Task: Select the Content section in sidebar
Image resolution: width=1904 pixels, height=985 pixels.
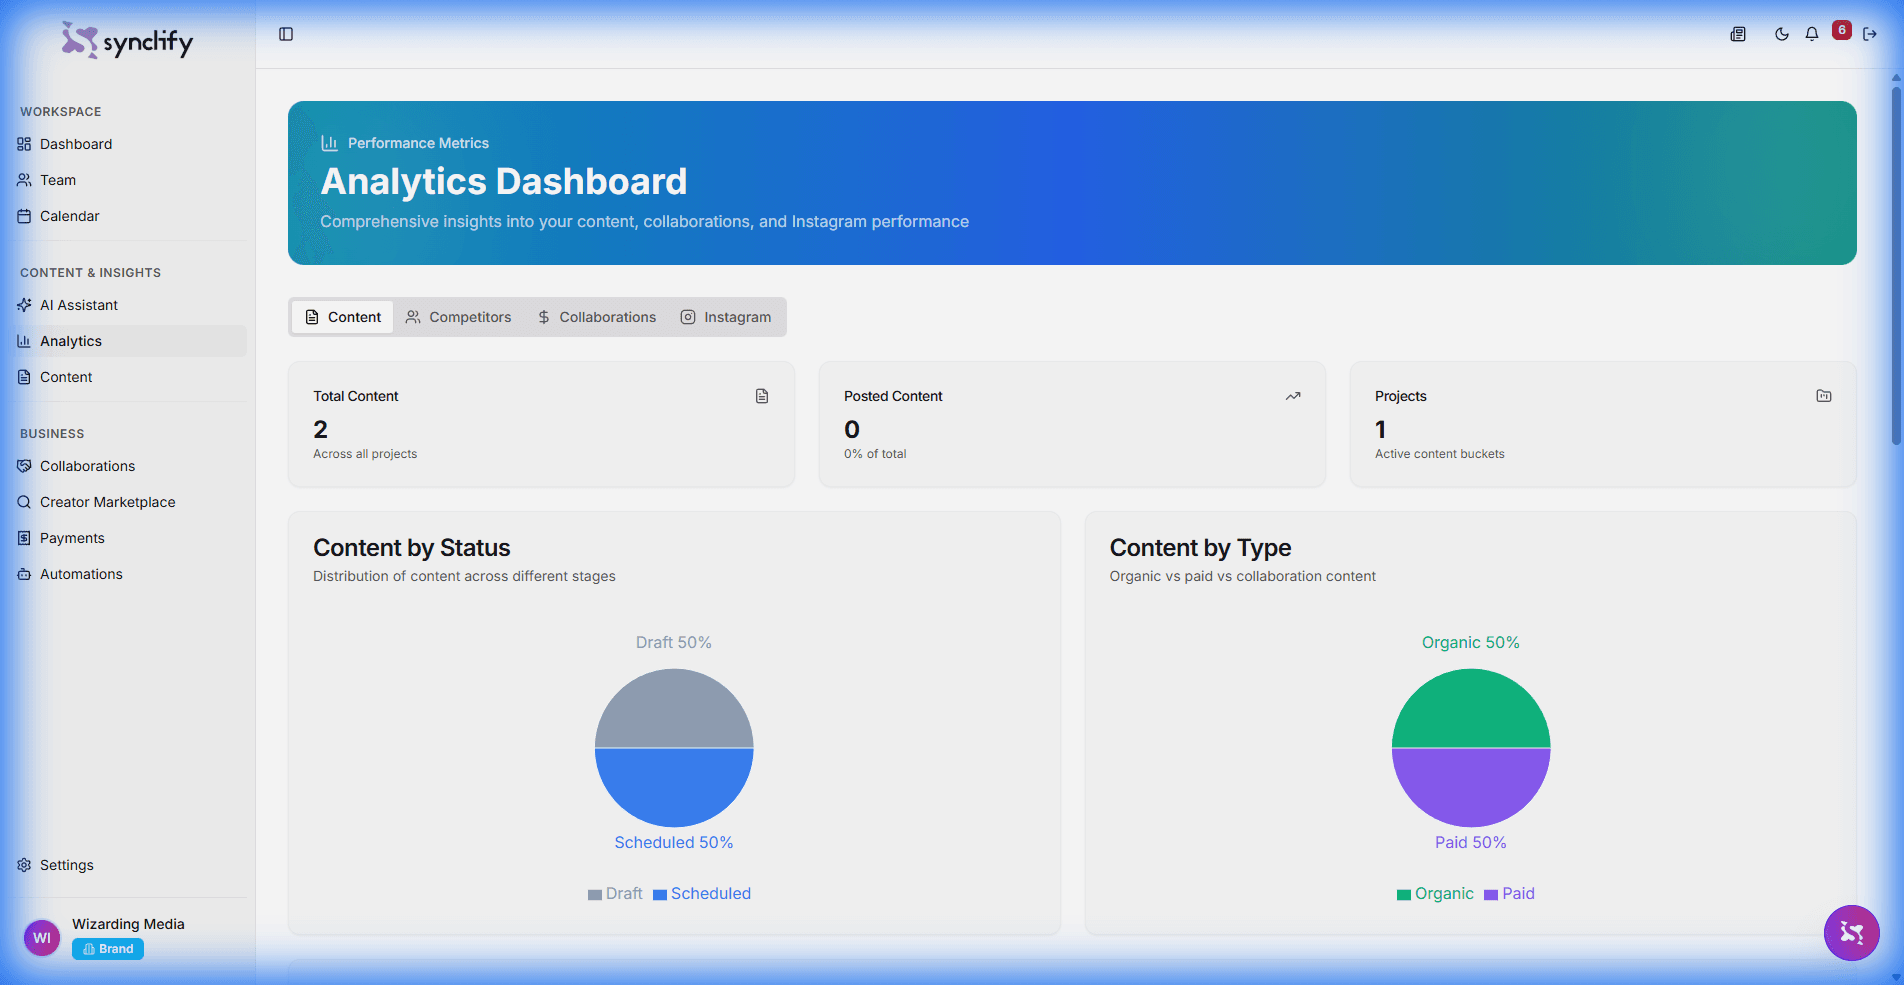Action: click(67, 377)
